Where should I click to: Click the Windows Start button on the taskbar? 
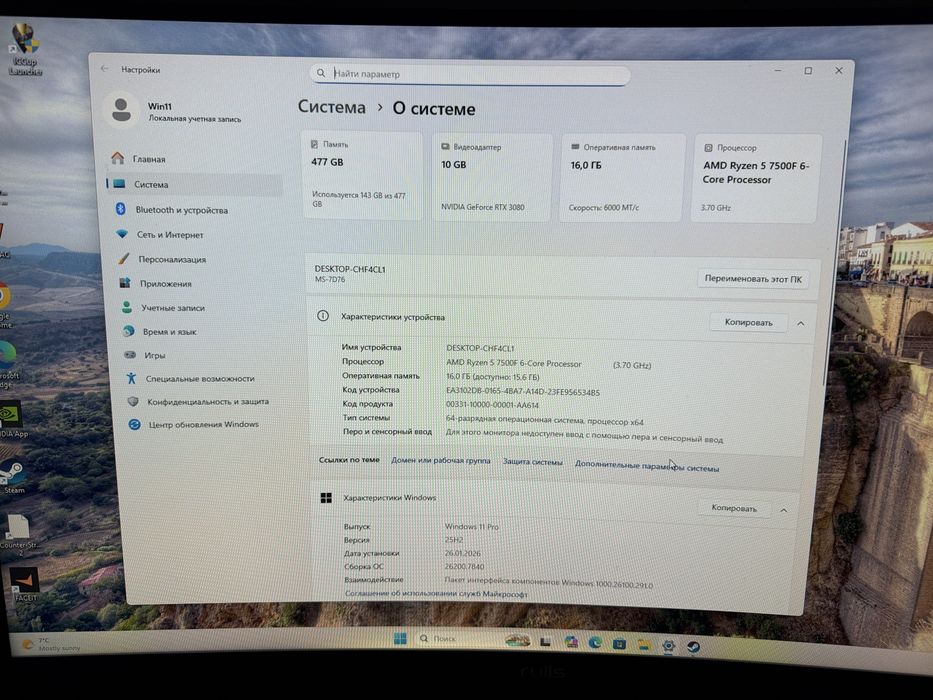click(x=400, y=638)
